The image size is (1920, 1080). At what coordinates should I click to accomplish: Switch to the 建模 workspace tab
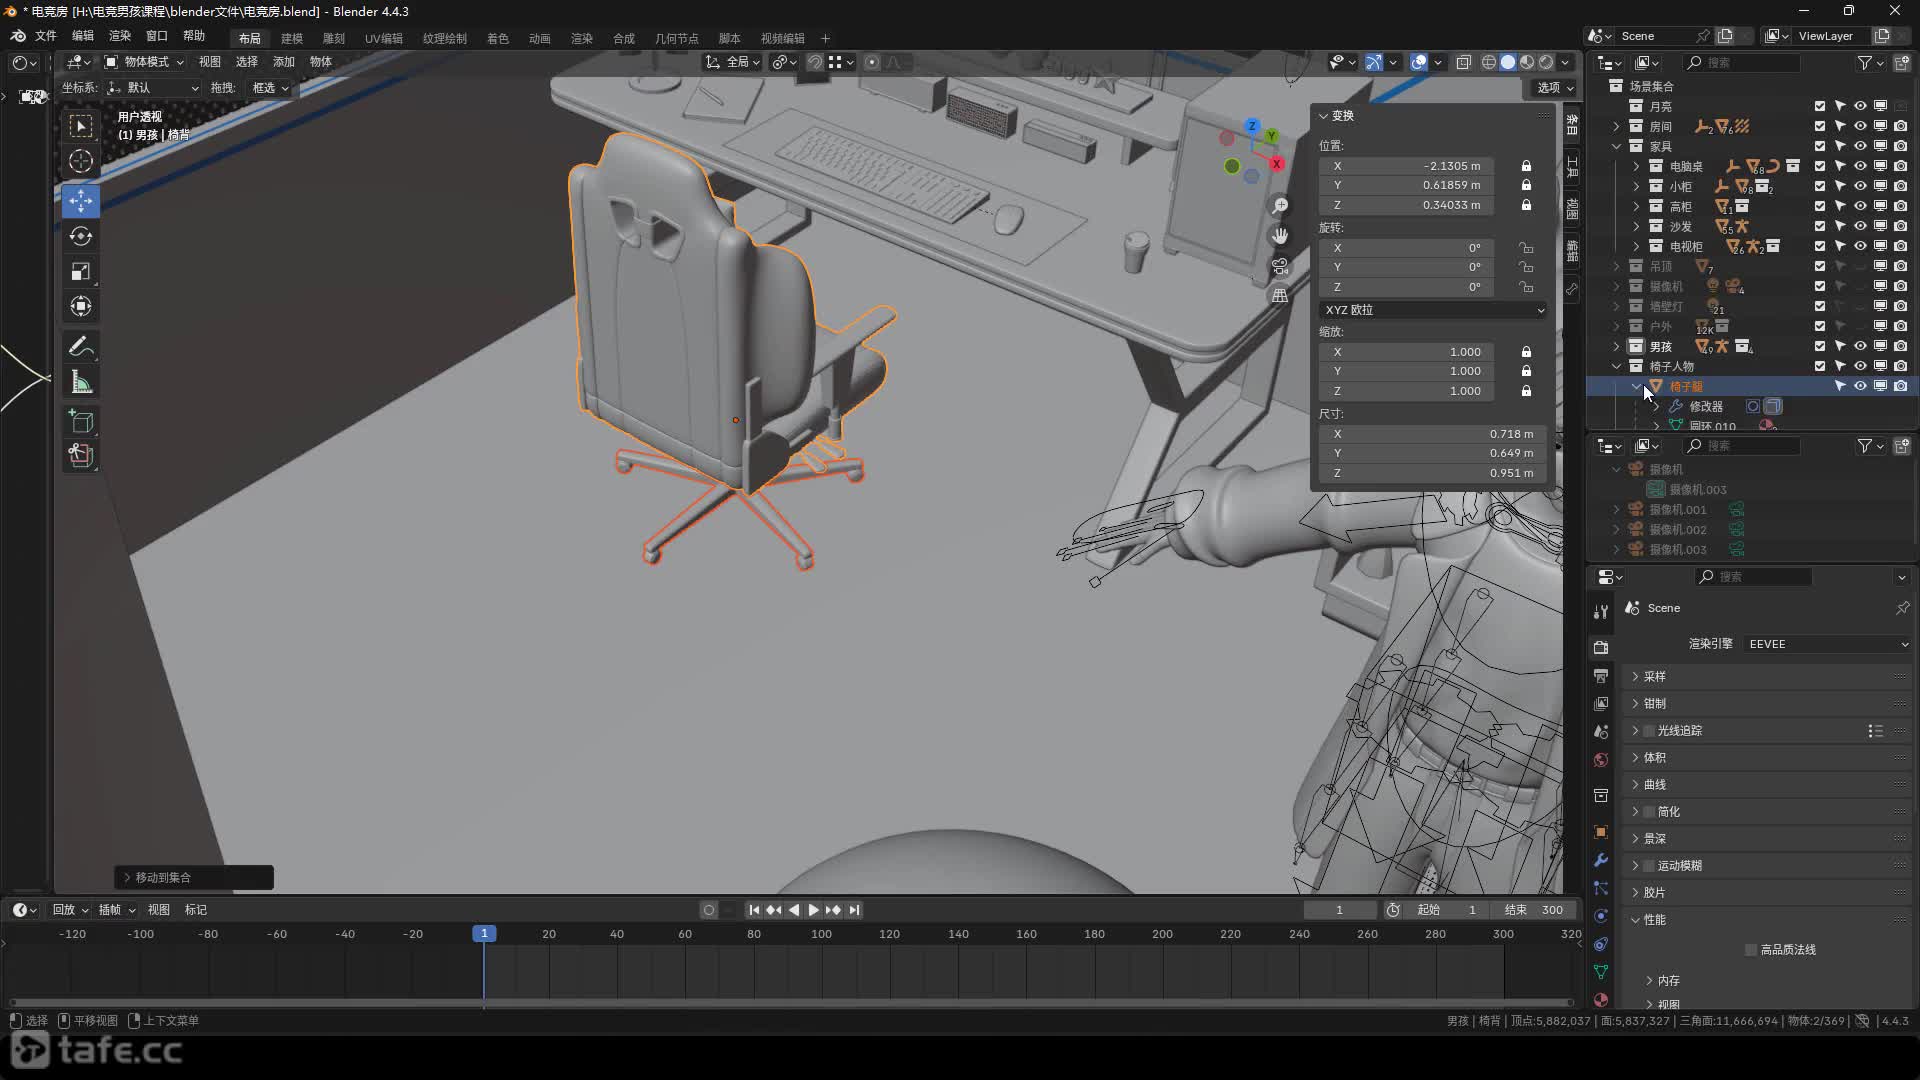(x=292, y=38)
